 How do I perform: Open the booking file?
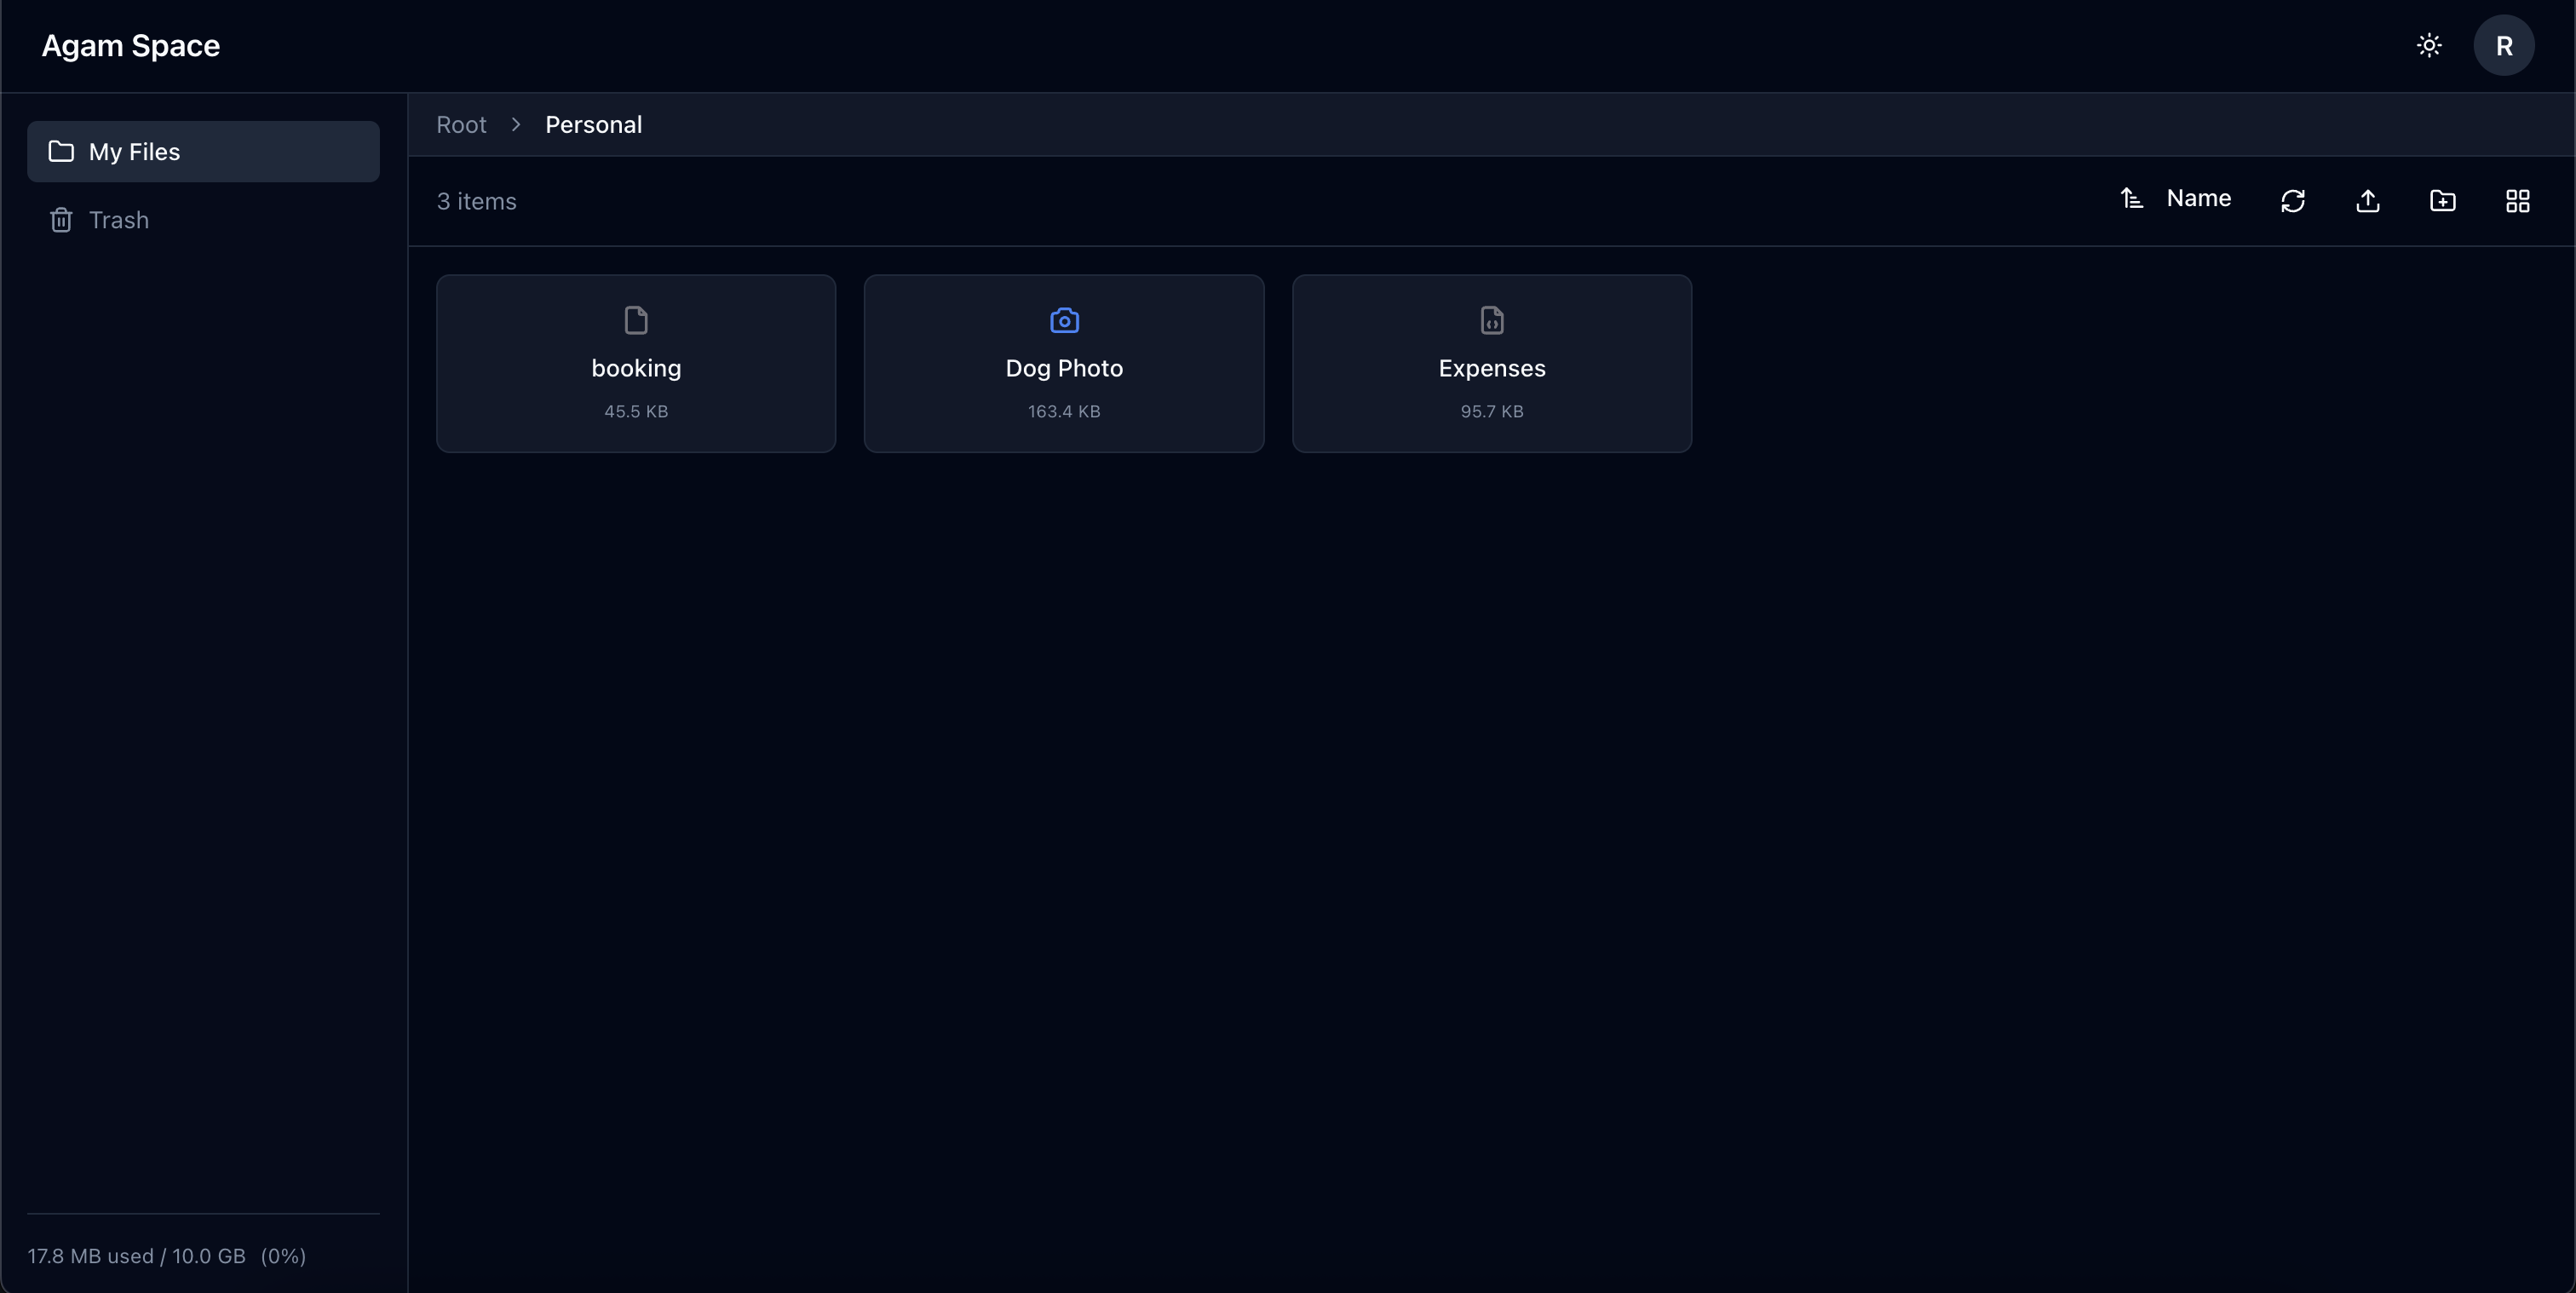tap(635, 362)
